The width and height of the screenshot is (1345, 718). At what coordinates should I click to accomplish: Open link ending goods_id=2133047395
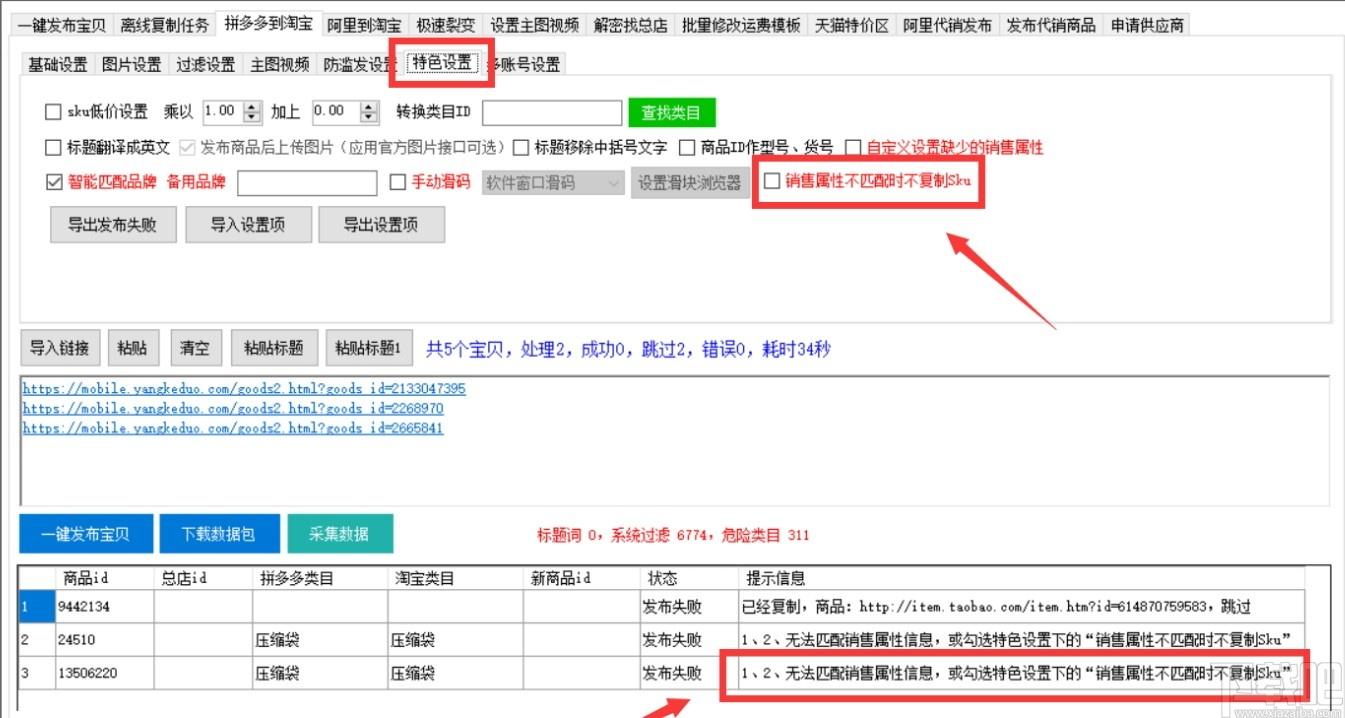point(244,388)
